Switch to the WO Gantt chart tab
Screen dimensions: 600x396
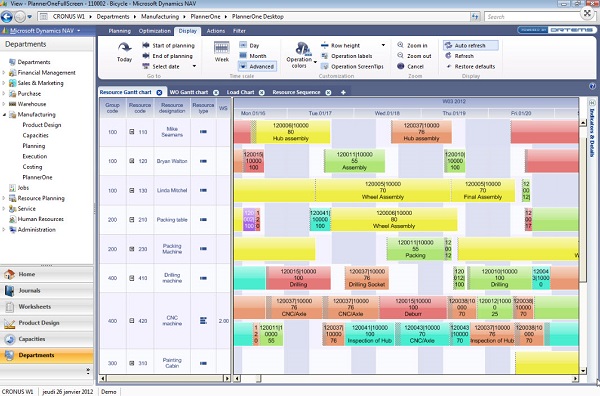pyautogui.click(x=189, y=92)
